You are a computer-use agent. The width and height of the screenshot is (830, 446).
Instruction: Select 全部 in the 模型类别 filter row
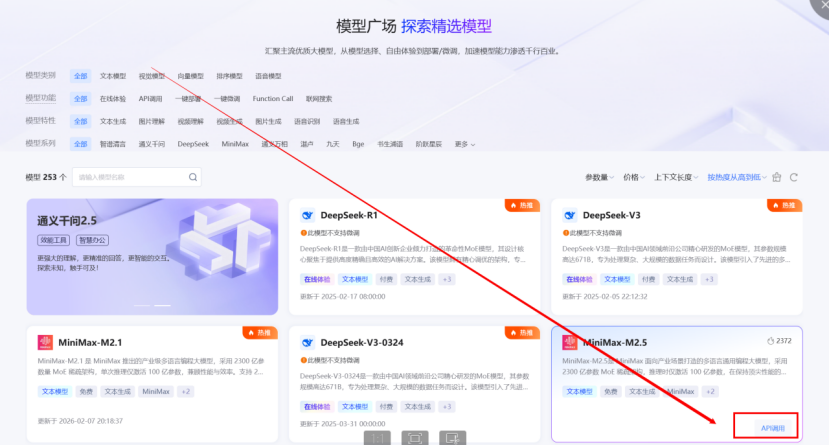point(80,76)
